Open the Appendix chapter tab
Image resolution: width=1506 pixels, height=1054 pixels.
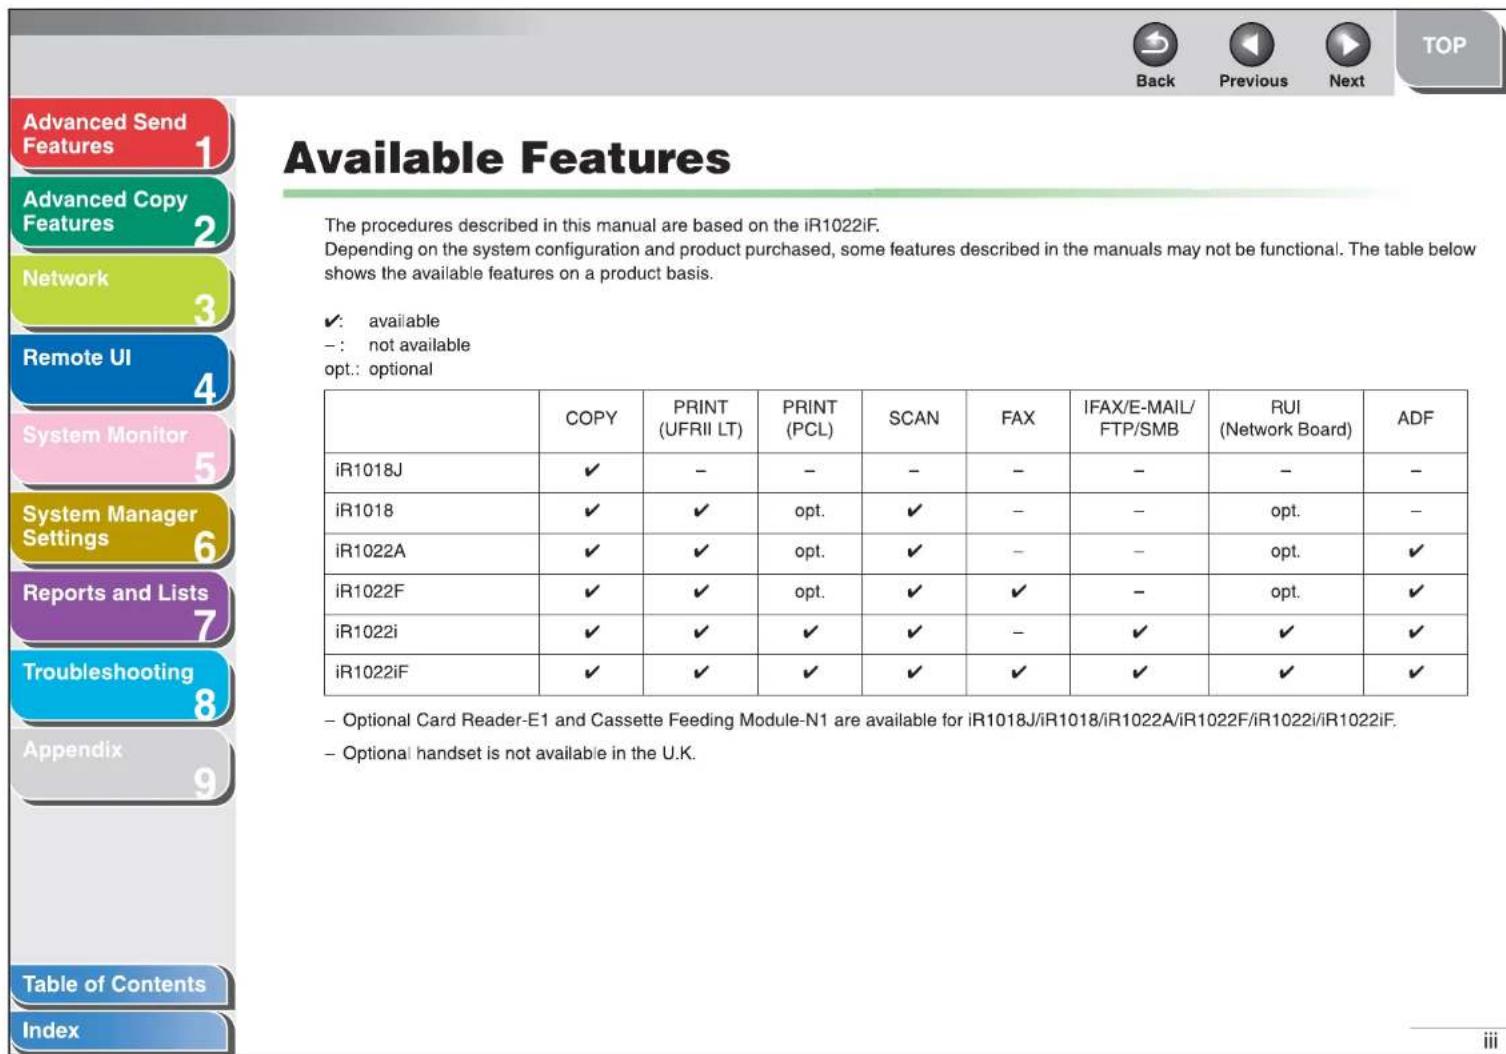click(120, 765)
